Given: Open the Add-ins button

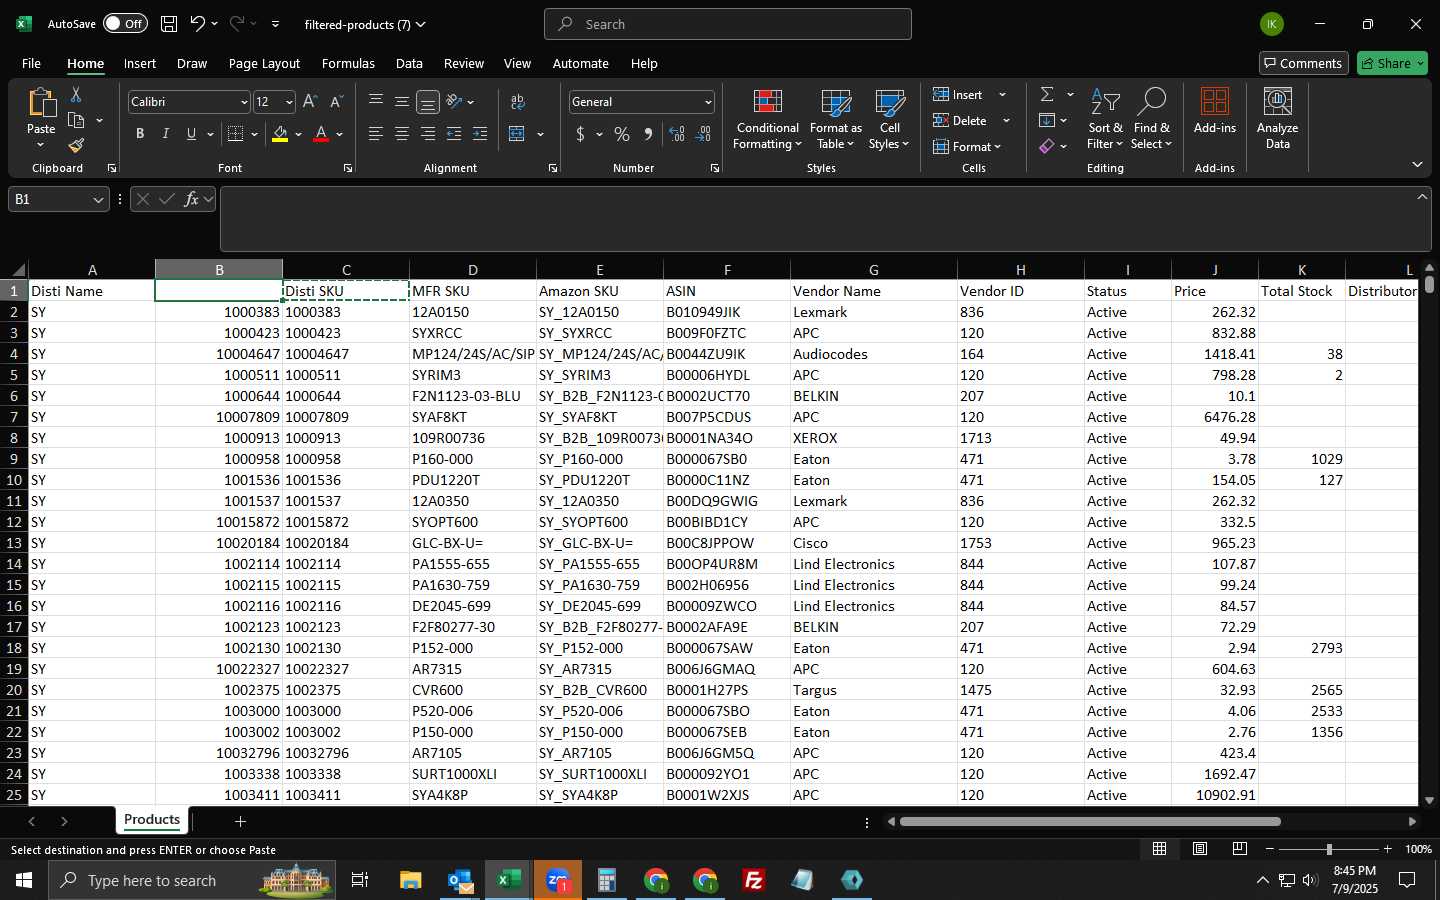Looking at the screenshot, I should pos(1215,111).
